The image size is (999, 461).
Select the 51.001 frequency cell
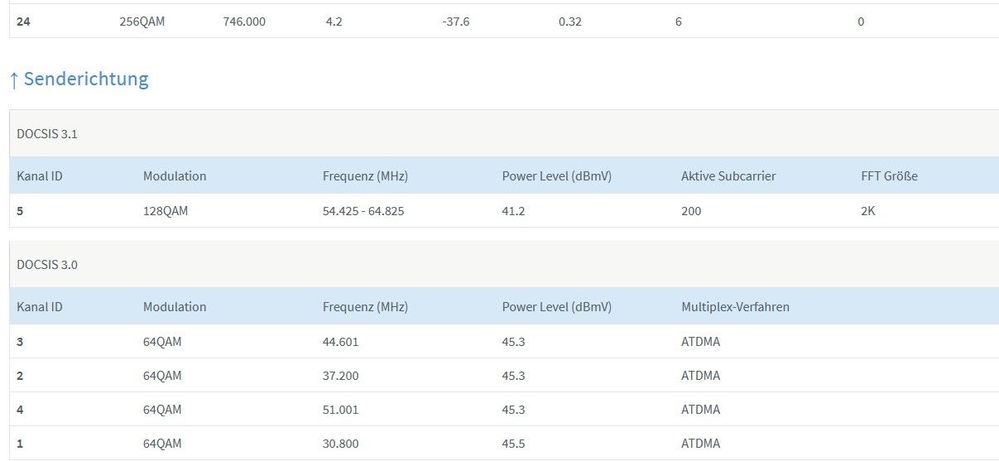point(340,409)
